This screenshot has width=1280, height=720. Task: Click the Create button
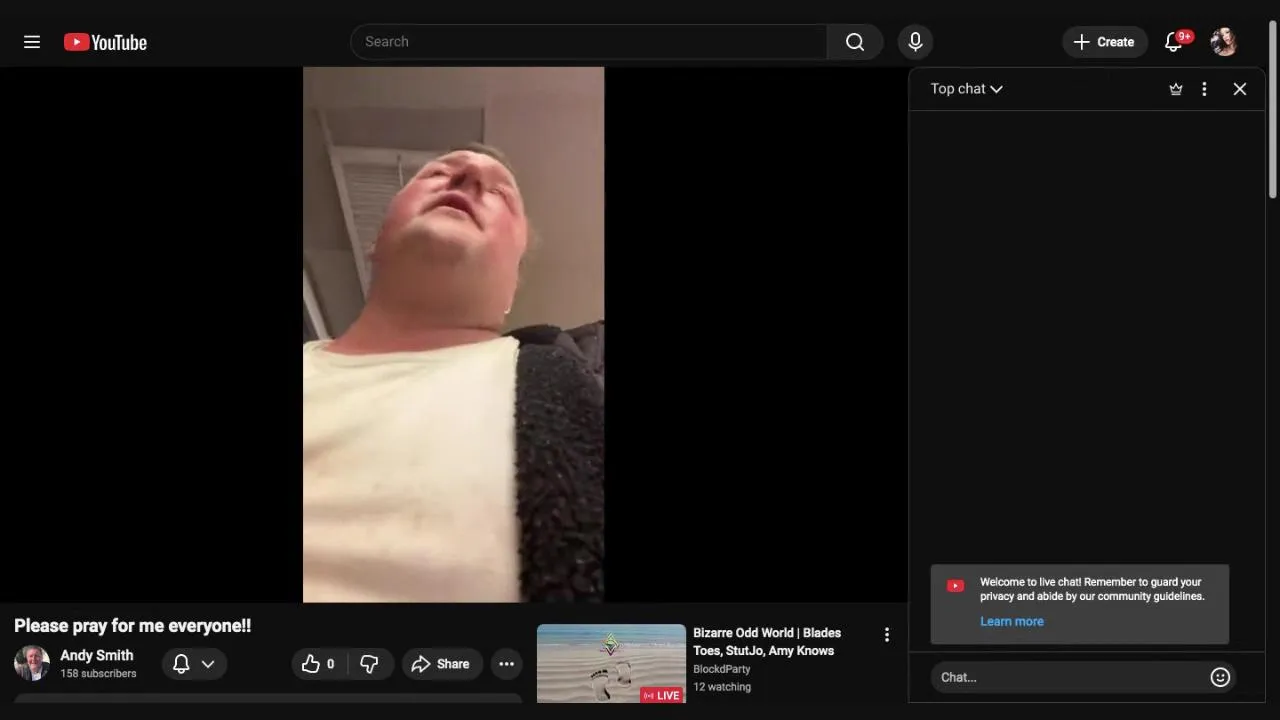(x=1104, y=42)
